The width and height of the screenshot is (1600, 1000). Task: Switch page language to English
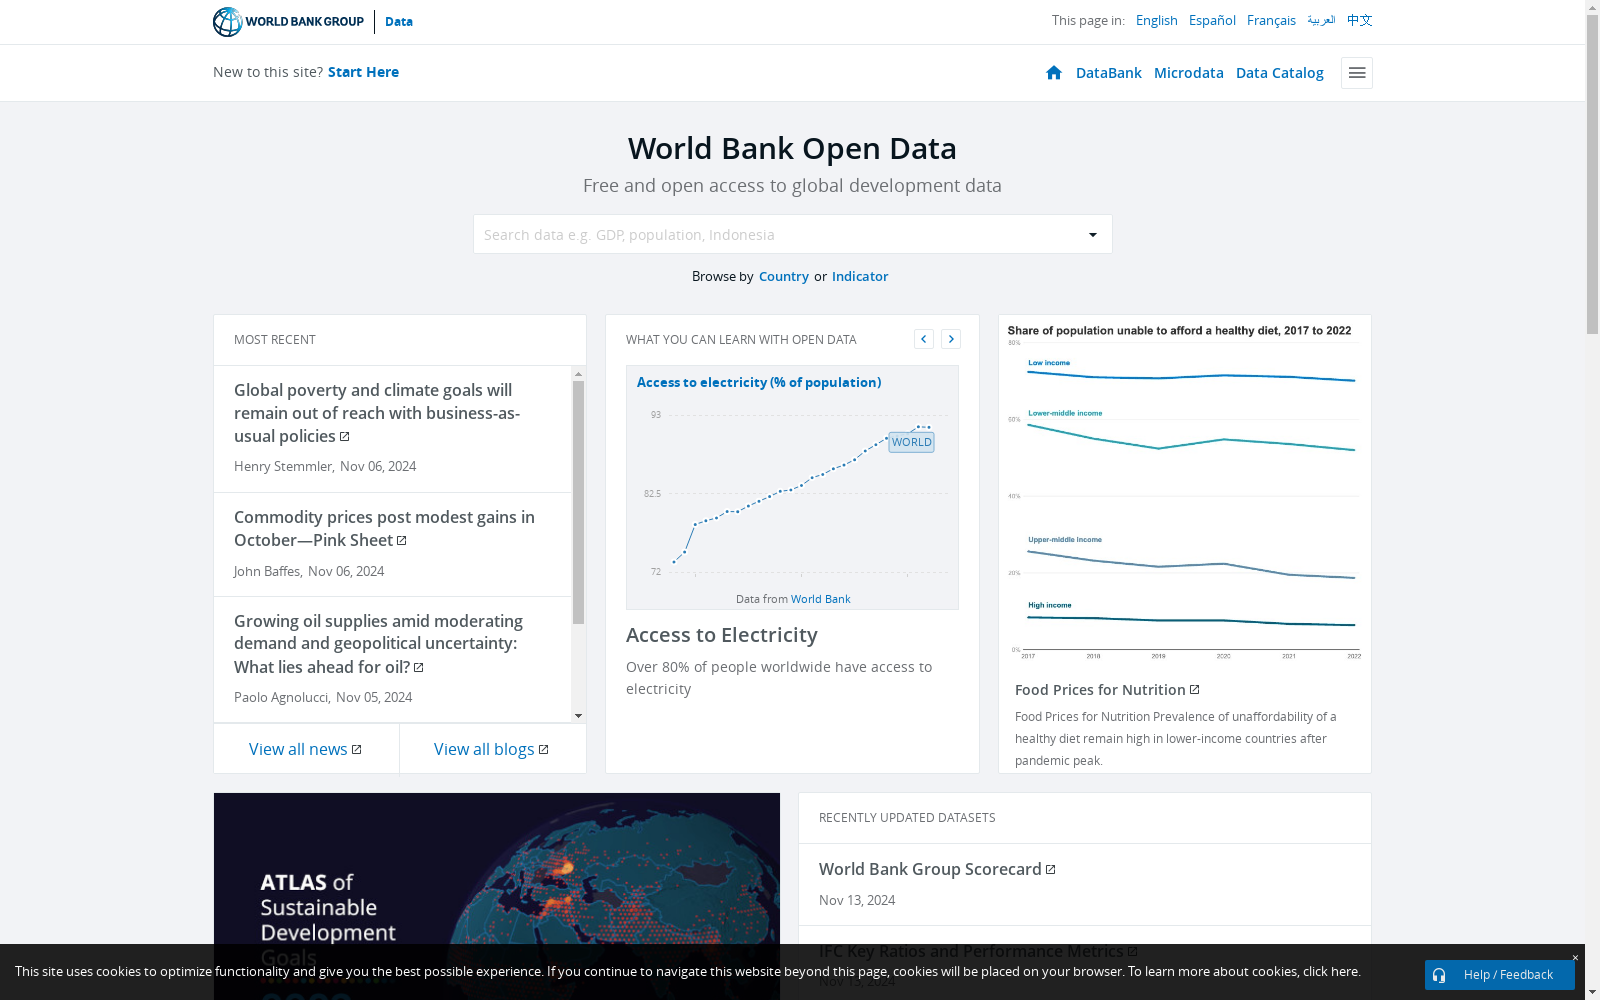click(1156, 20)
